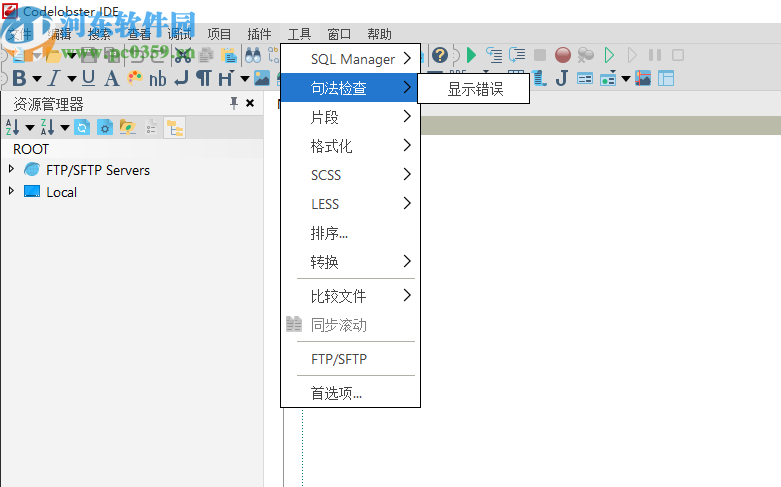Click the Step Over debug icon
Viewport: 781px width, 487px height.
click(517, 55)
